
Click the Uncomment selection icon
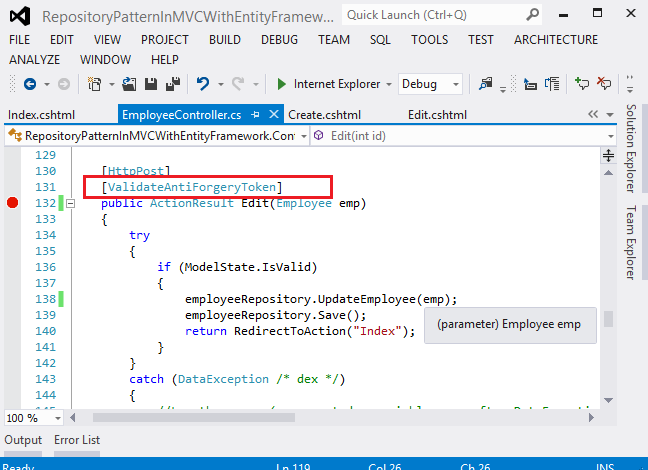coord(604,84)
